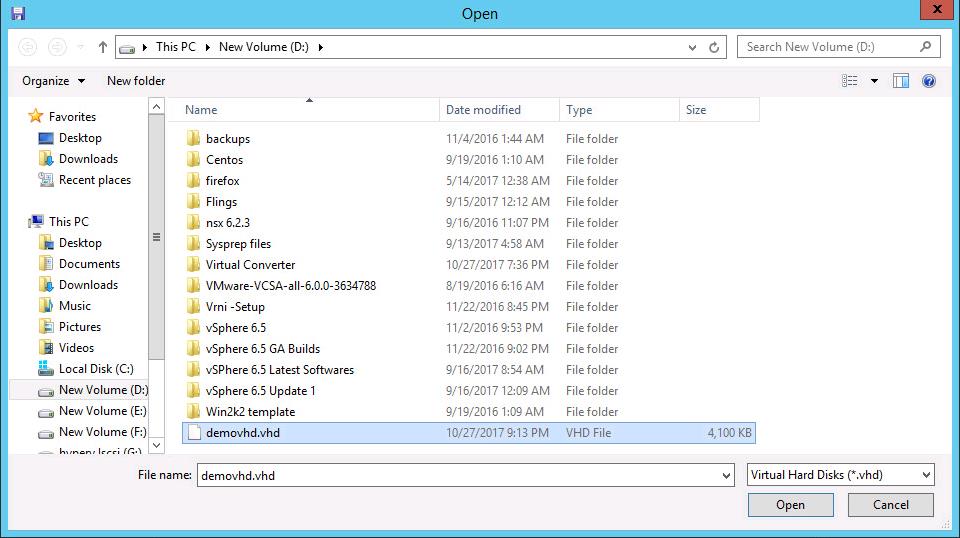Image resolution: width=960 pixels, height=538 pixels.
Task: Select the vSphere 6.5 folder name
Action: click(236, 327)
